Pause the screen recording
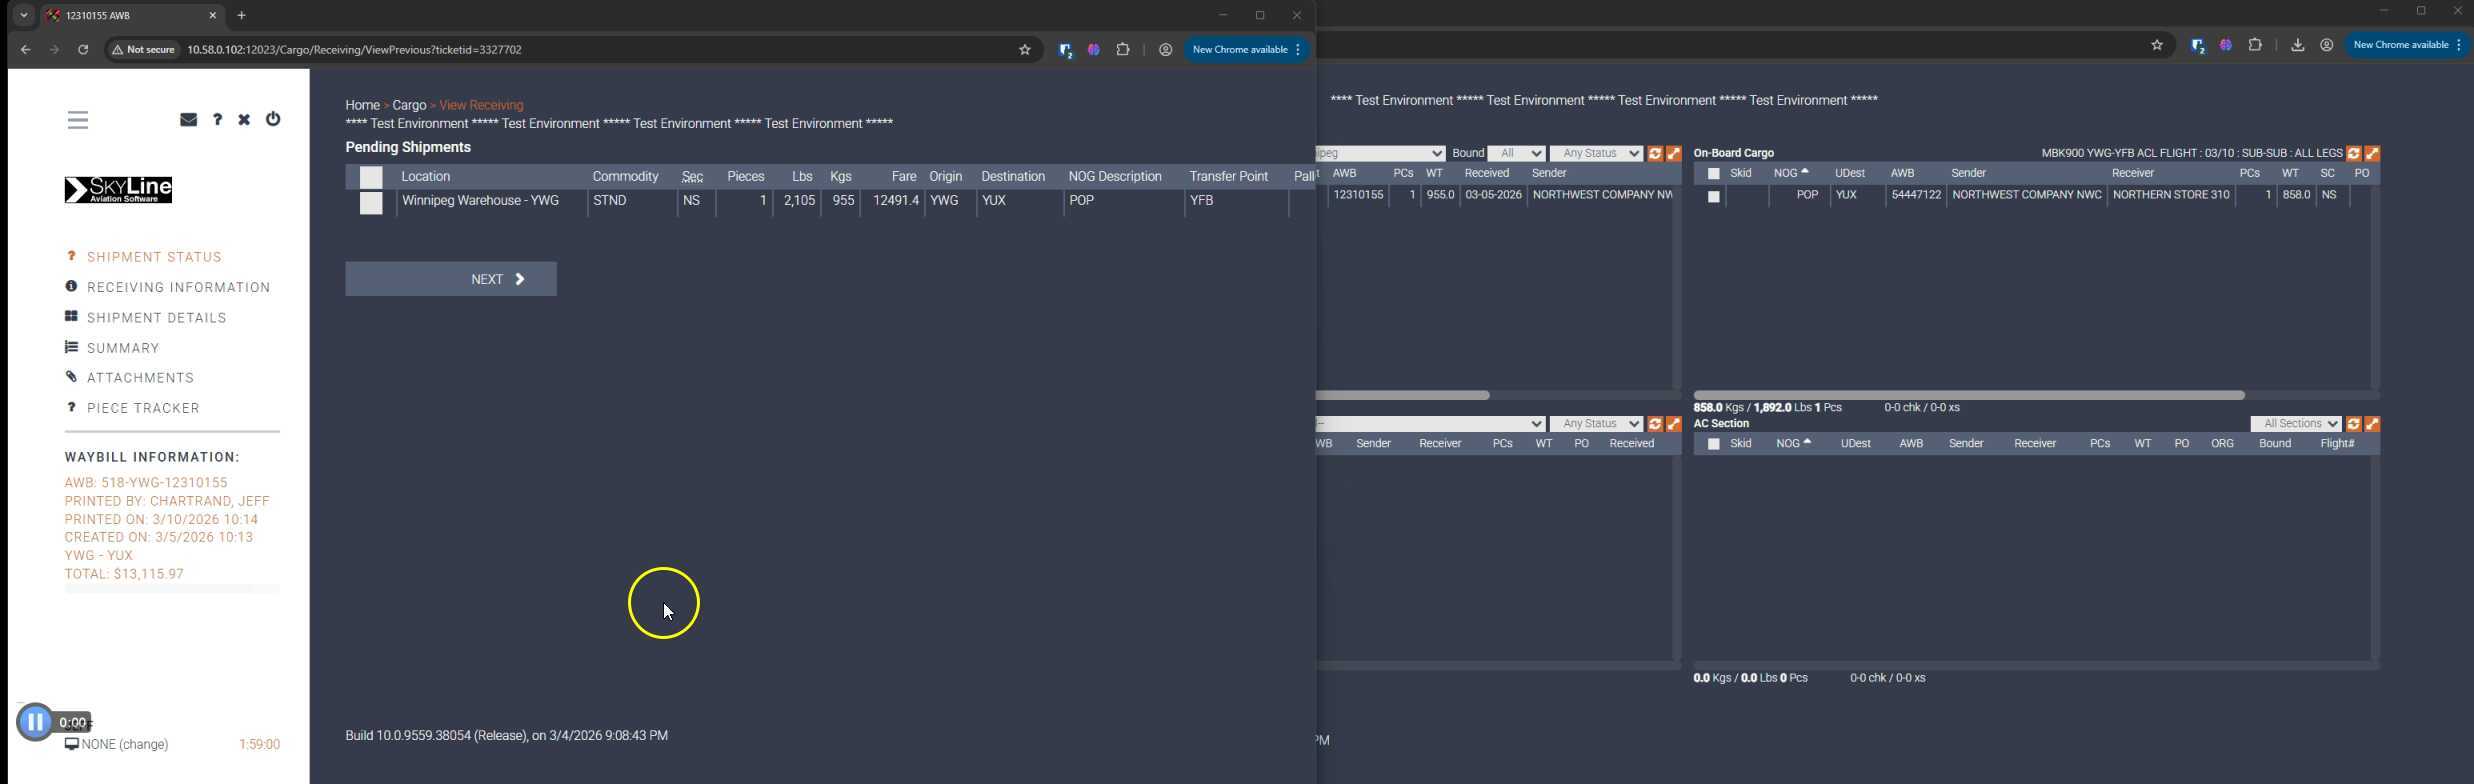The image size is (2474, 784). tap(35, 721)
